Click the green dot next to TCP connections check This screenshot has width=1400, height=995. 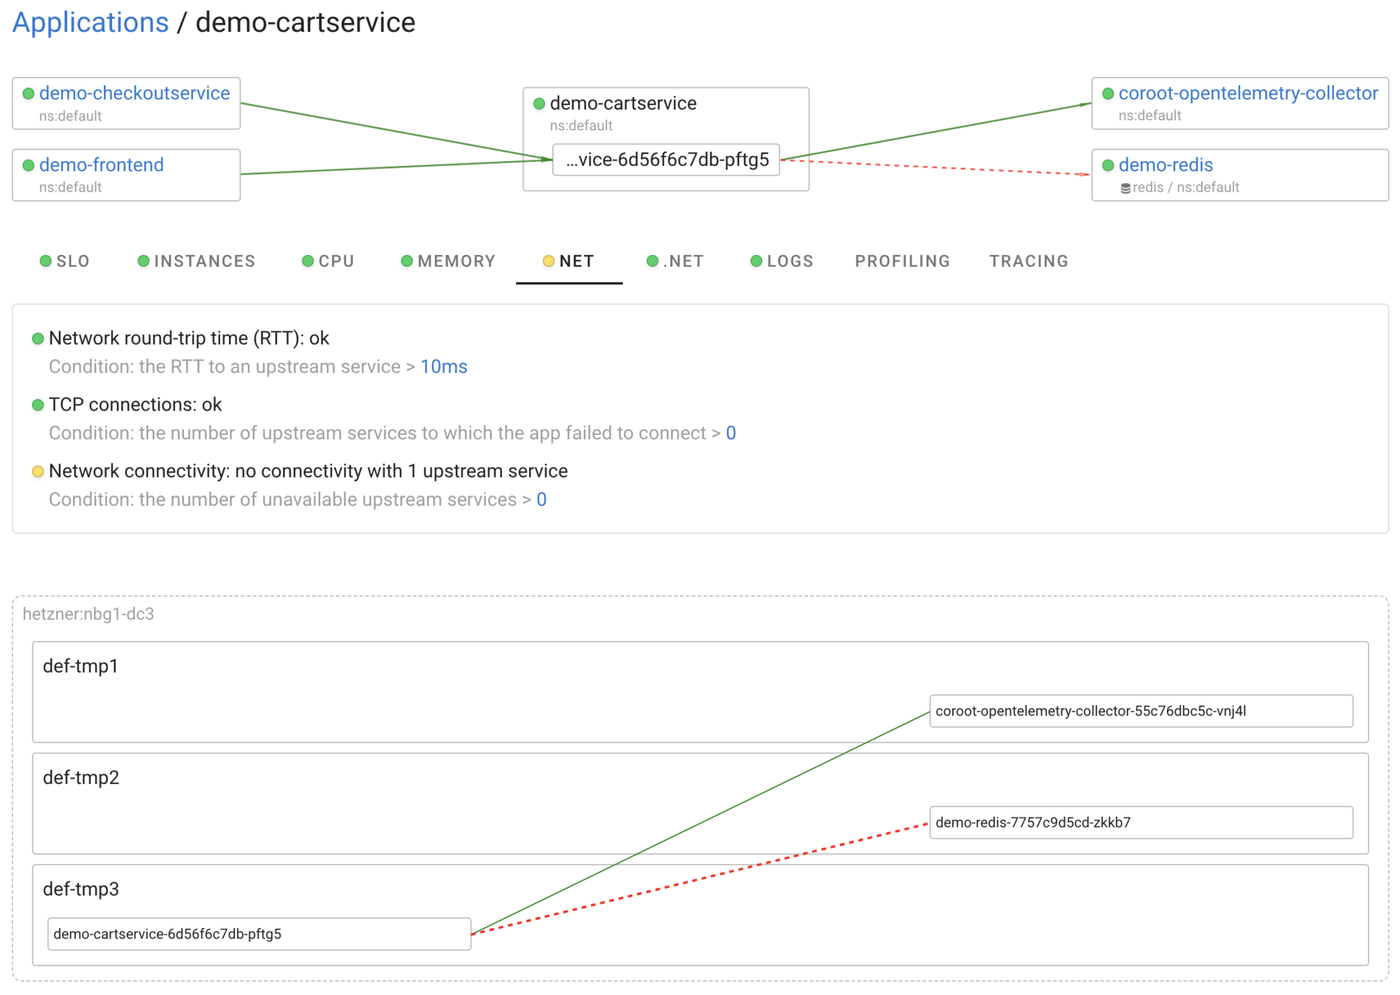point(38,404)
